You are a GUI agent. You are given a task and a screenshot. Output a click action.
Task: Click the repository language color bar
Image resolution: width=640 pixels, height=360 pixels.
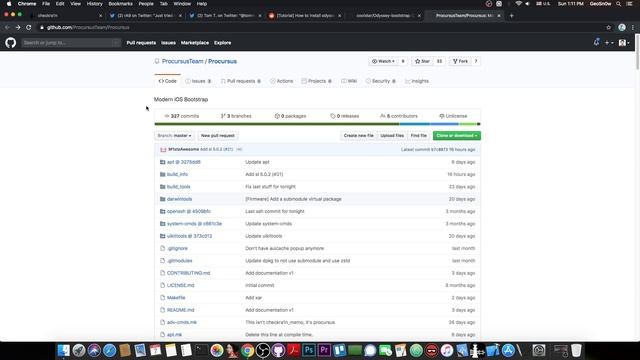317,124
